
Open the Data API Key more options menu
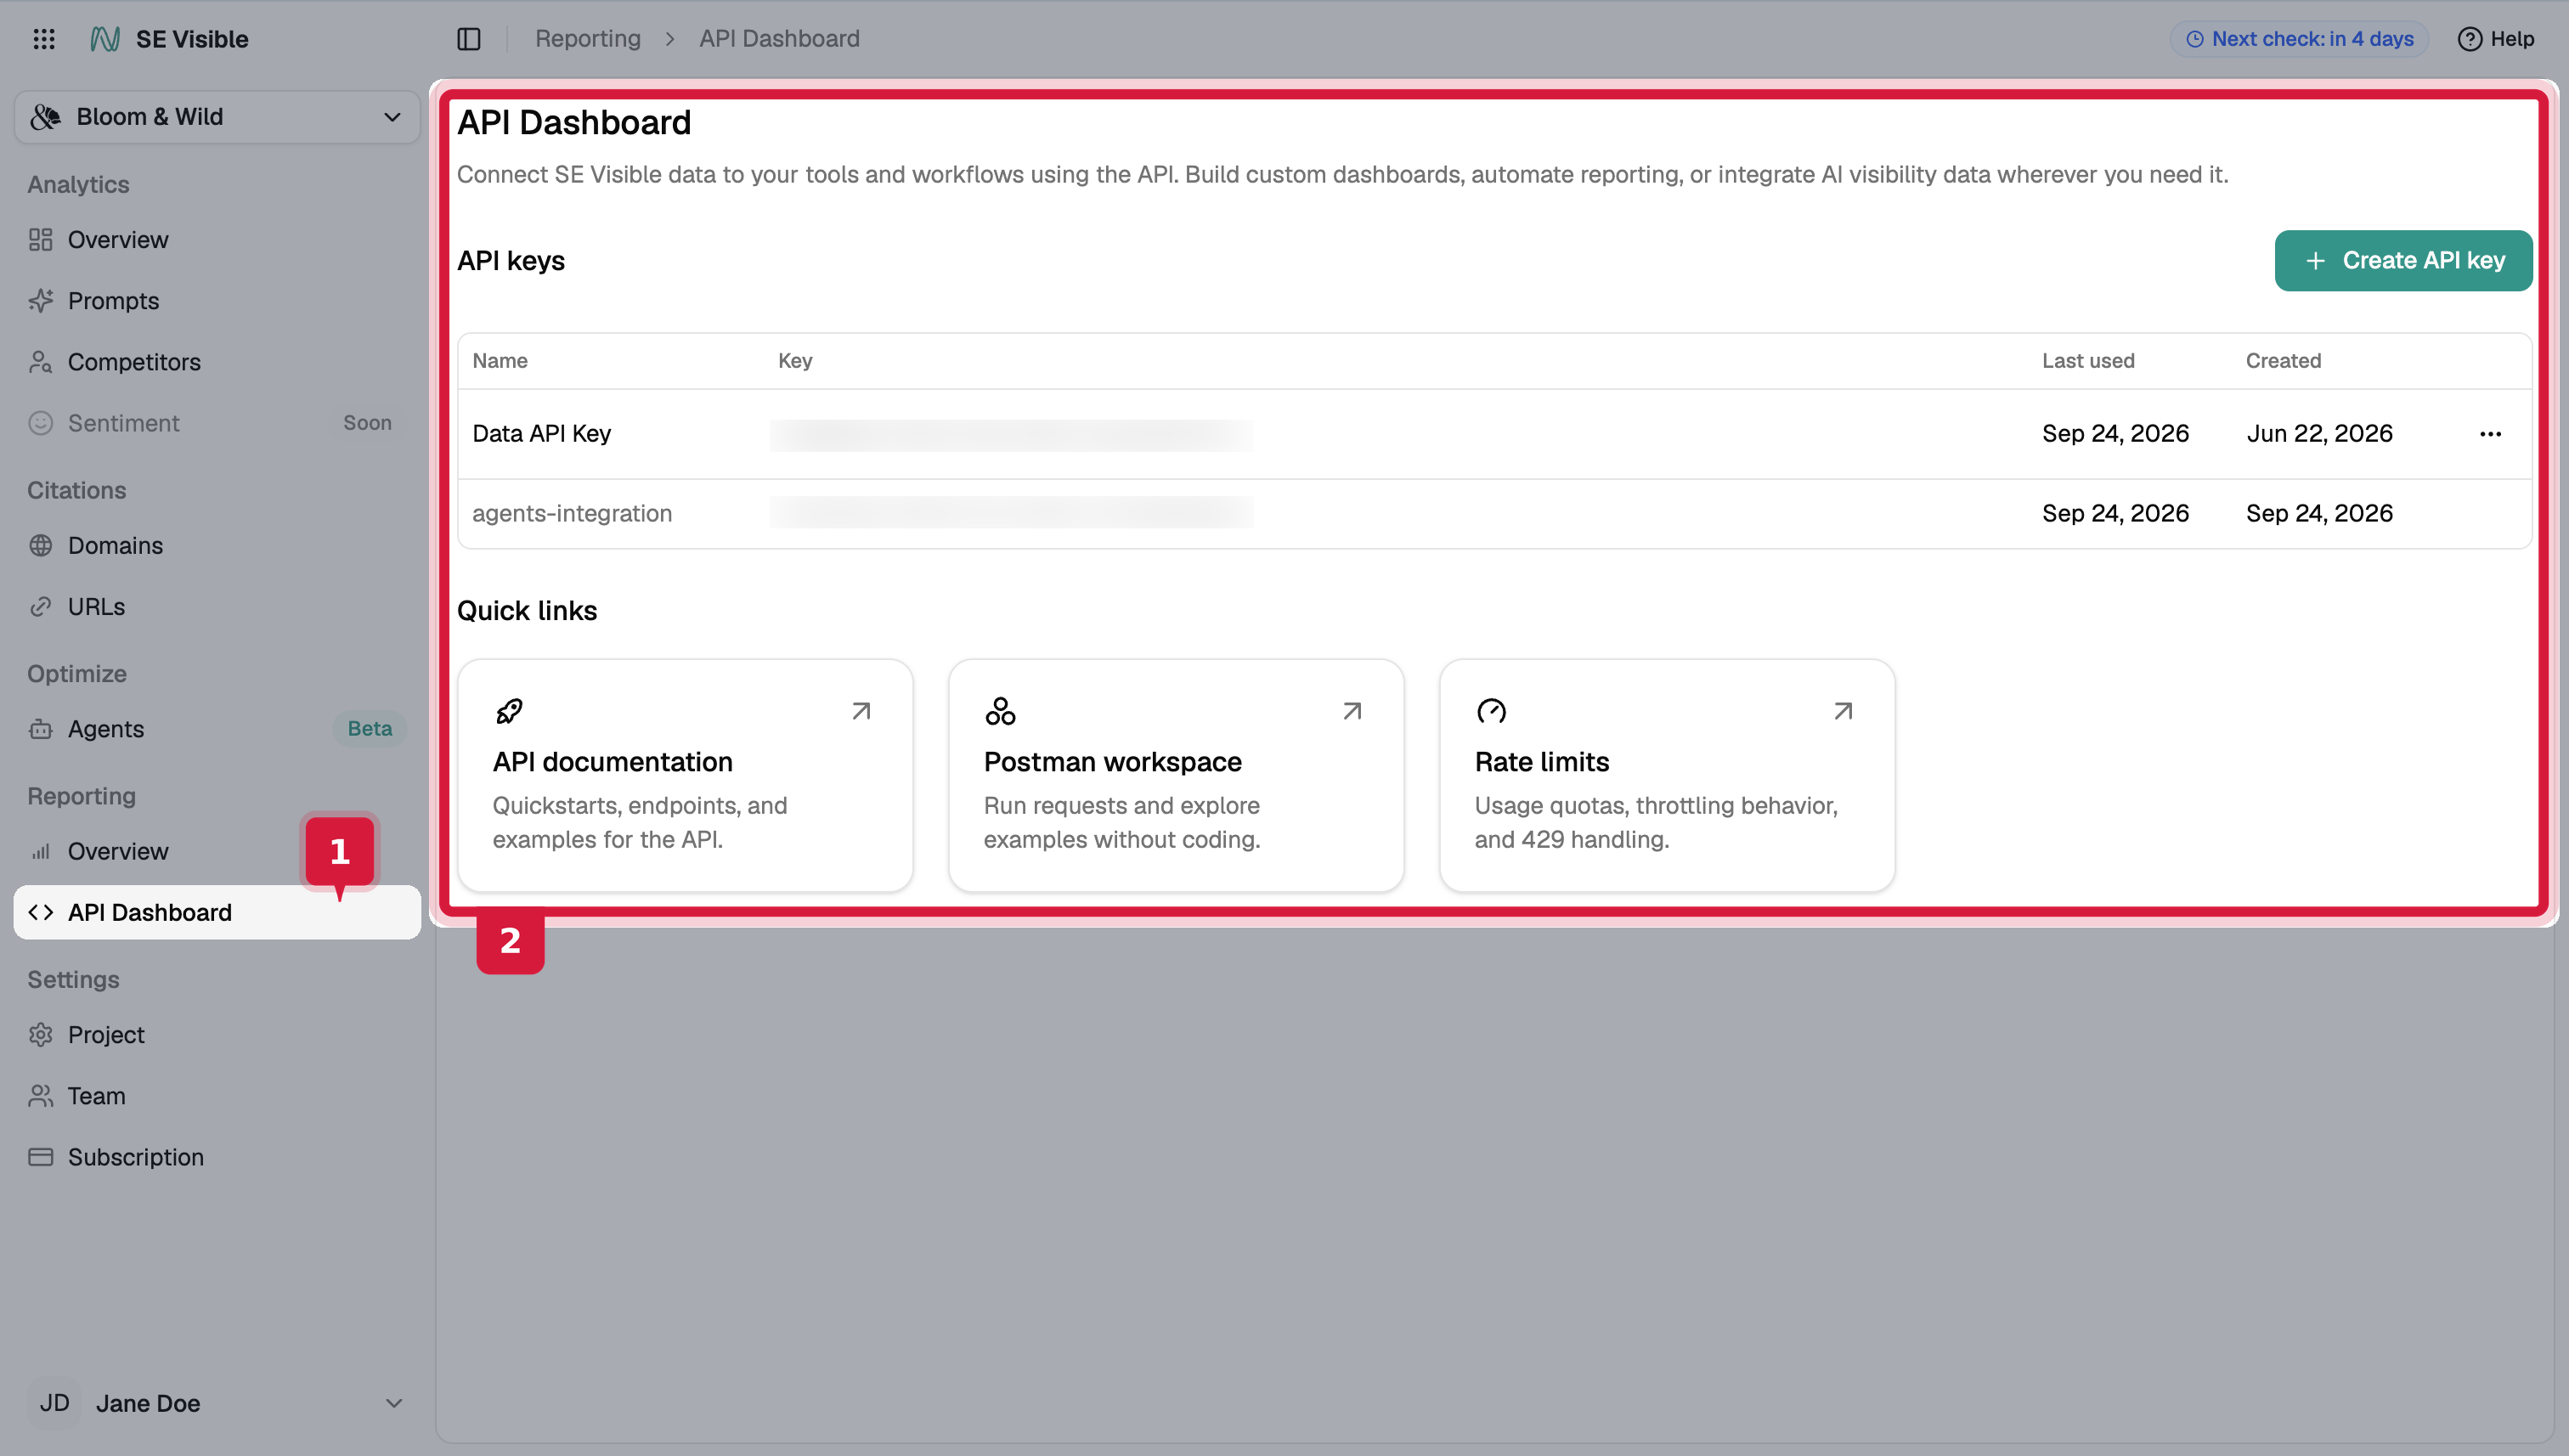tap(2490, 434)
